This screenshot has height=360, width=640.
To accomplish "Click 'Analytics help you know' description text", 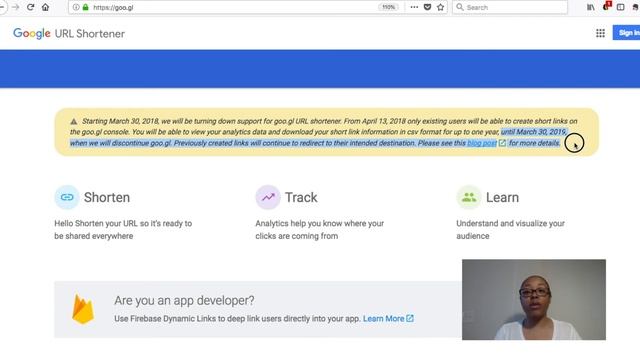I will [320, 230].
